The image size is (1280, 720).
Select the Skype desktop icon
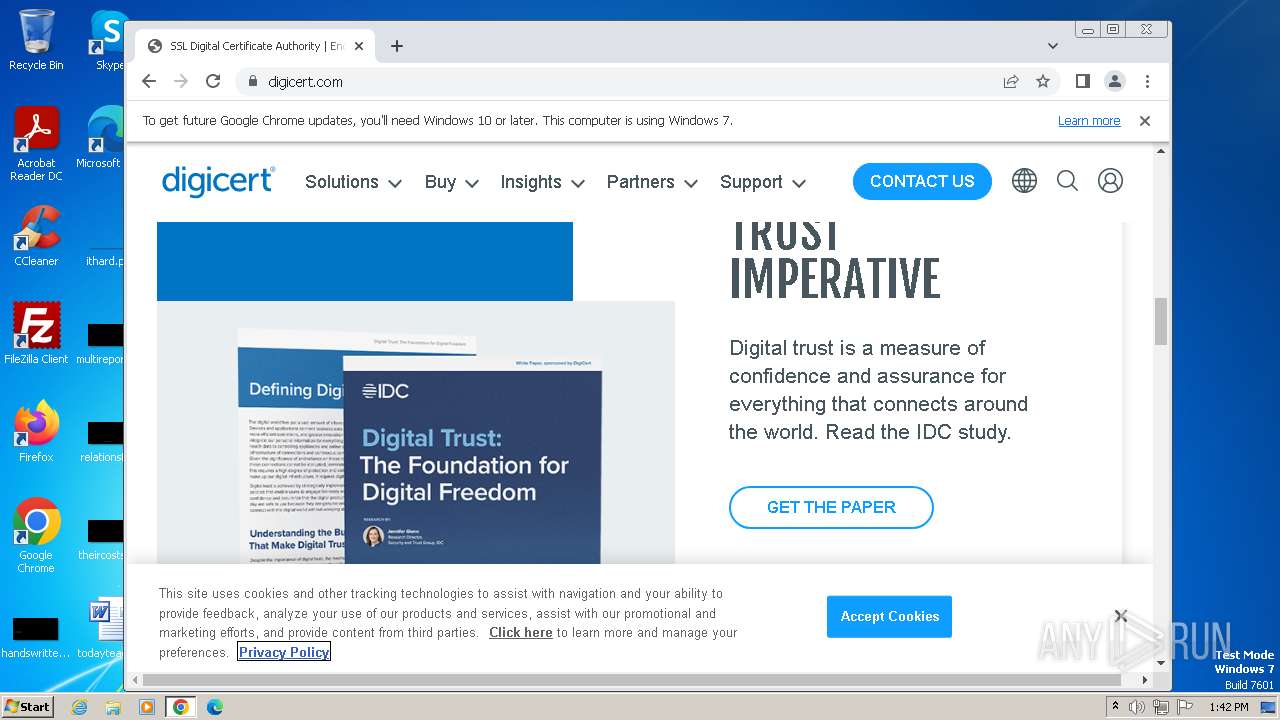(x=108, y=40)
